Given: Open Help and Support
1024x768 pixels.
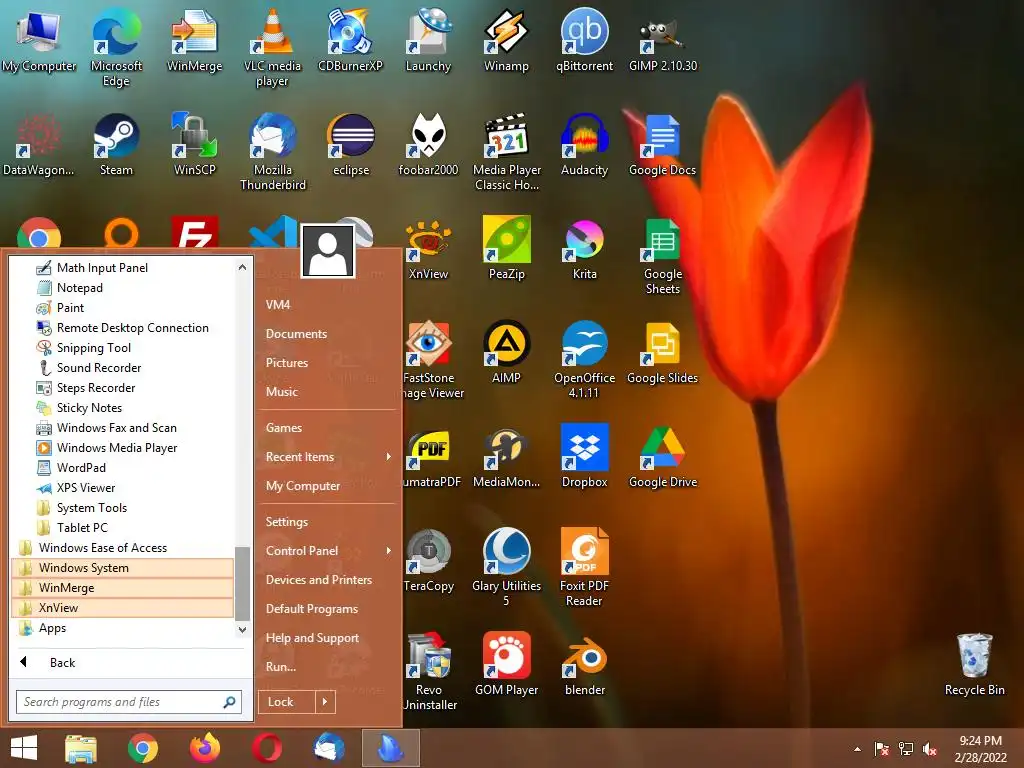Looking at the screenshot, I should [x=312, y=638].
